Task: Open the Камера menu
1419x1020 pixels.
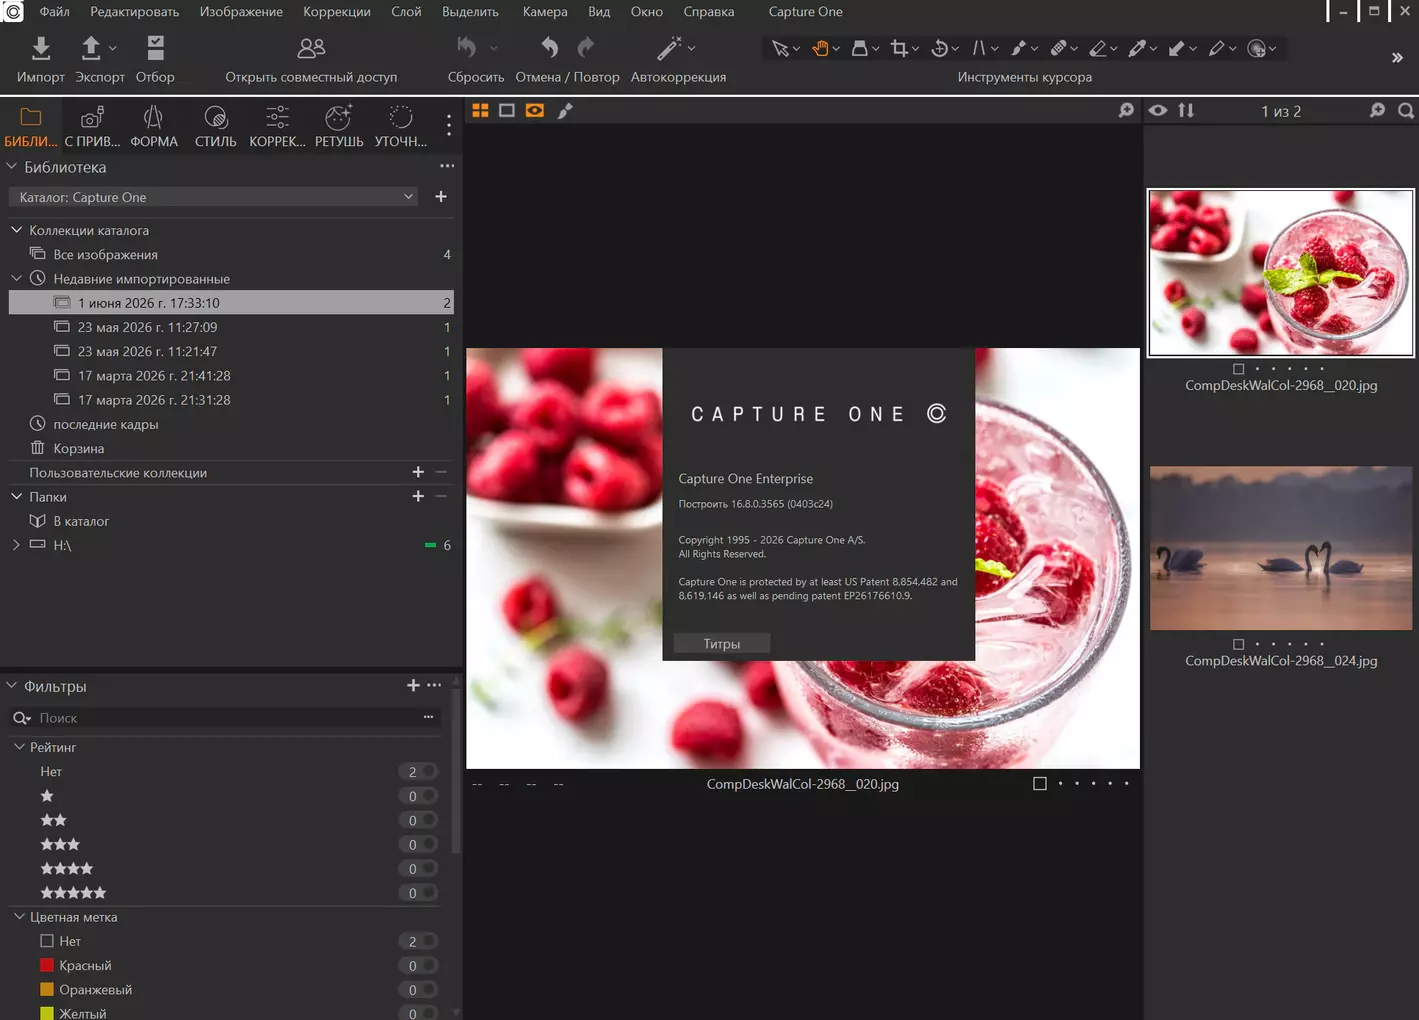Action: point(545,12)
